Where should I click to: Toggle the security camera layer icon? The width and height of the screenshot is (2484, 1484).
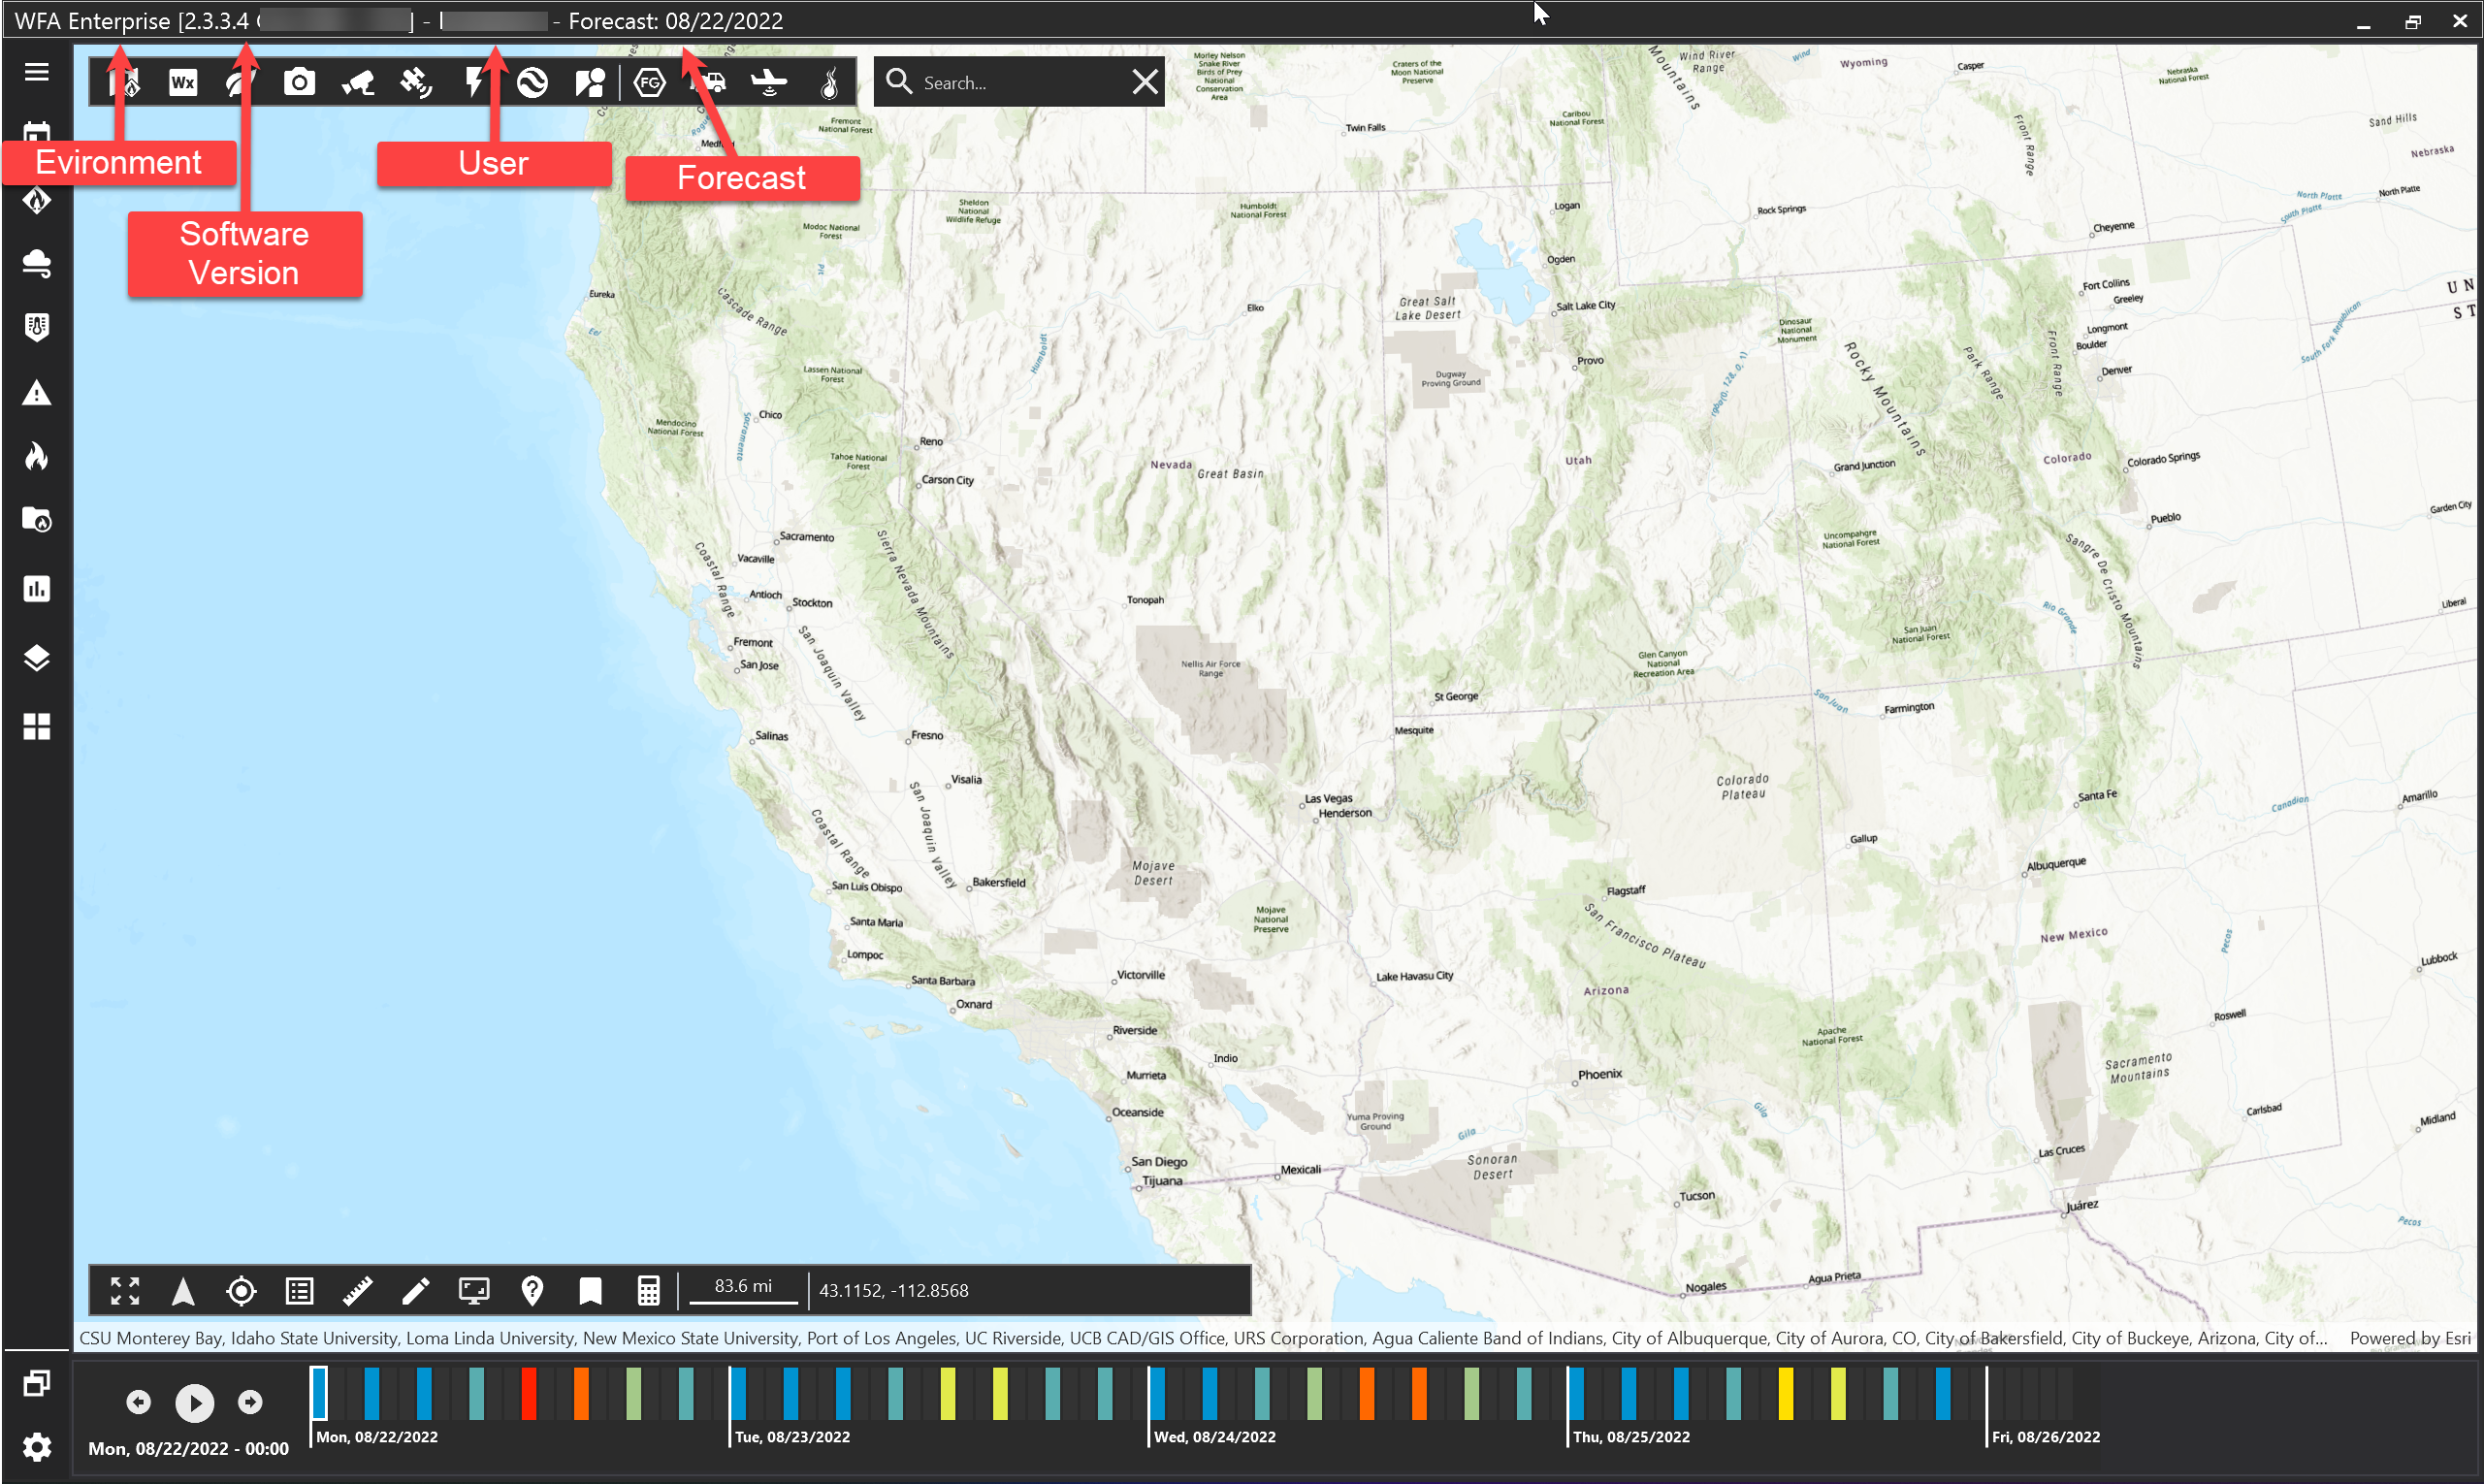[358, 82]
